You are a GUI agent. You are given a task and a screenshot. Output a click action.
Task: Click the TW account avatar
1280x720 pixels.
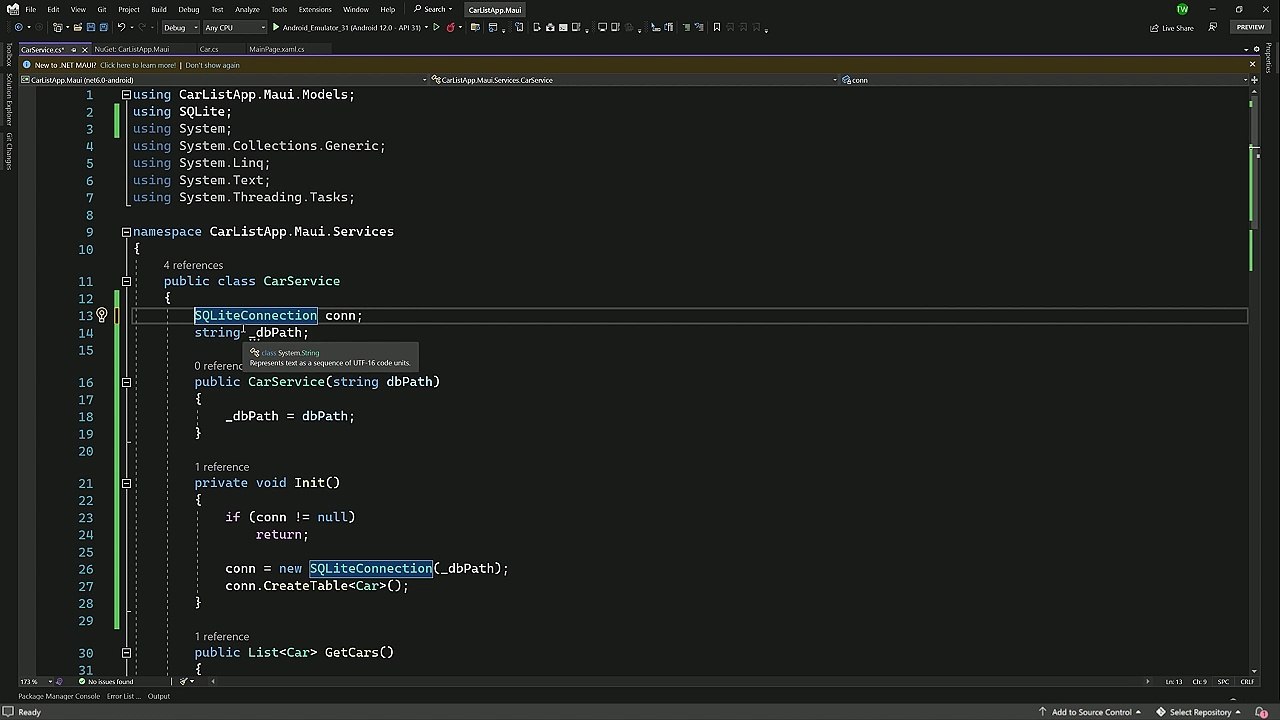click(1182, 9)
